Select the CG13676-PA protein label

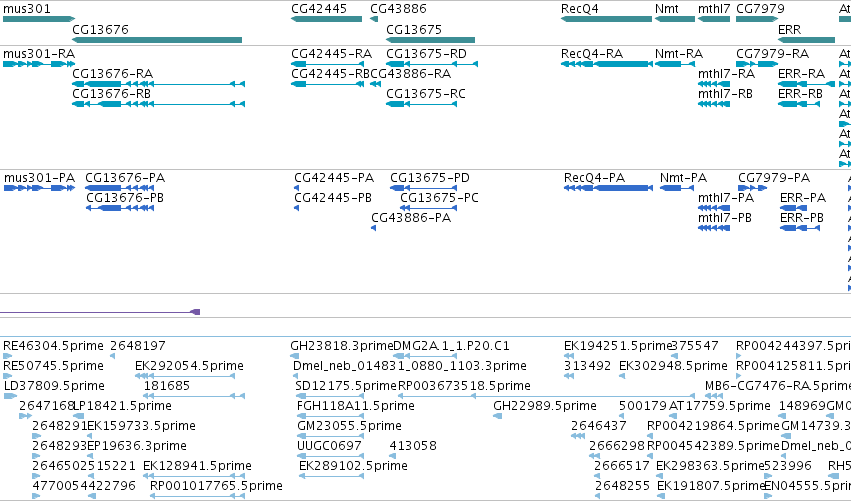click(125, 178)
